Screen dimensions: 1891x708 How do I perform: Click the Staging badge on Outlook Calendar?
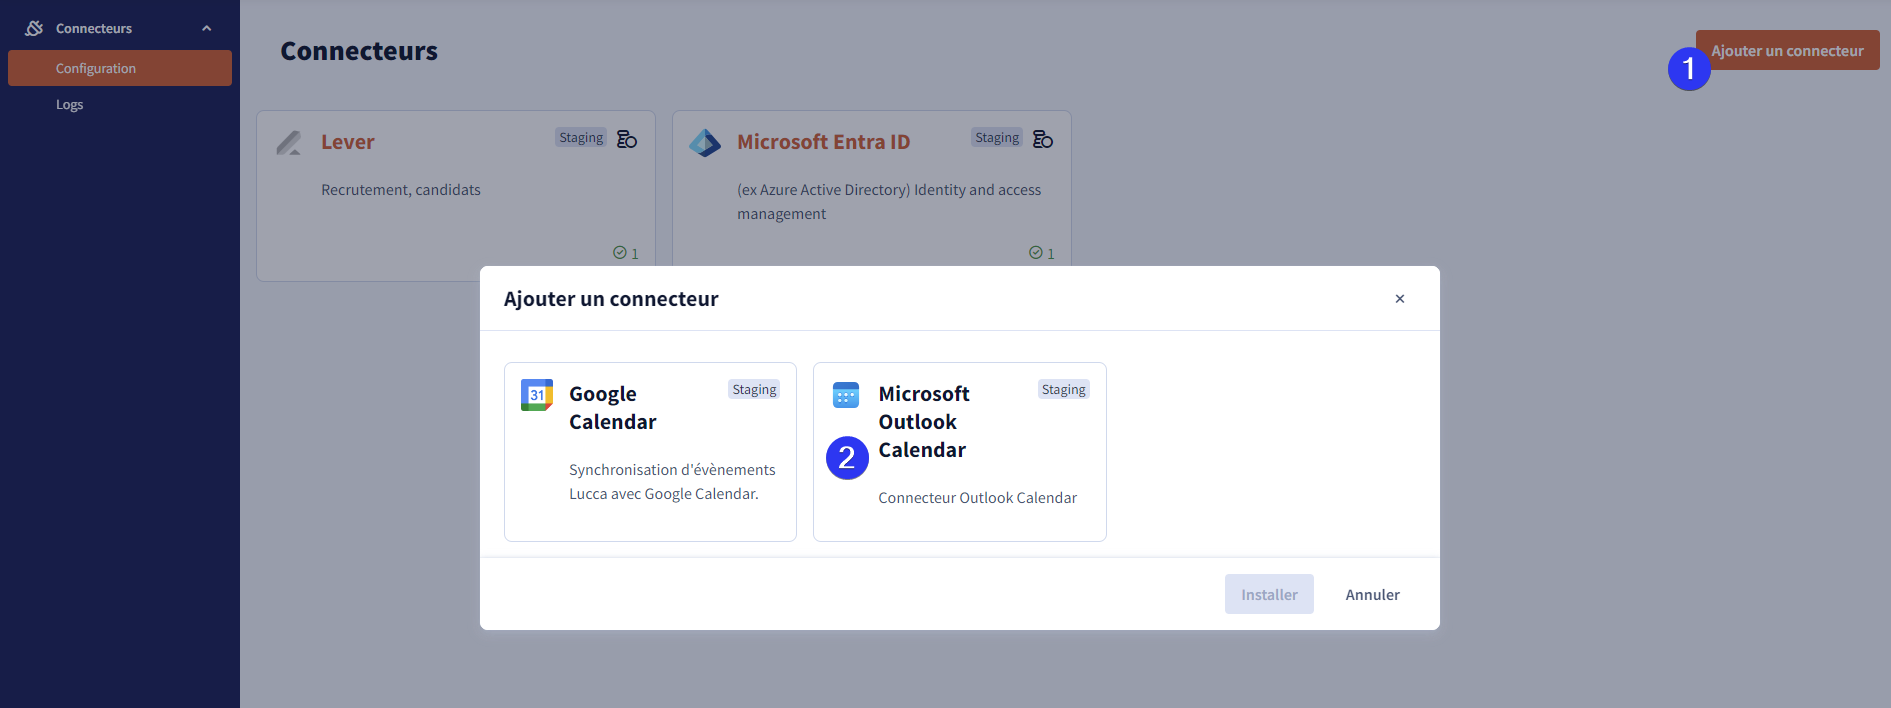tap(1063, 390)
